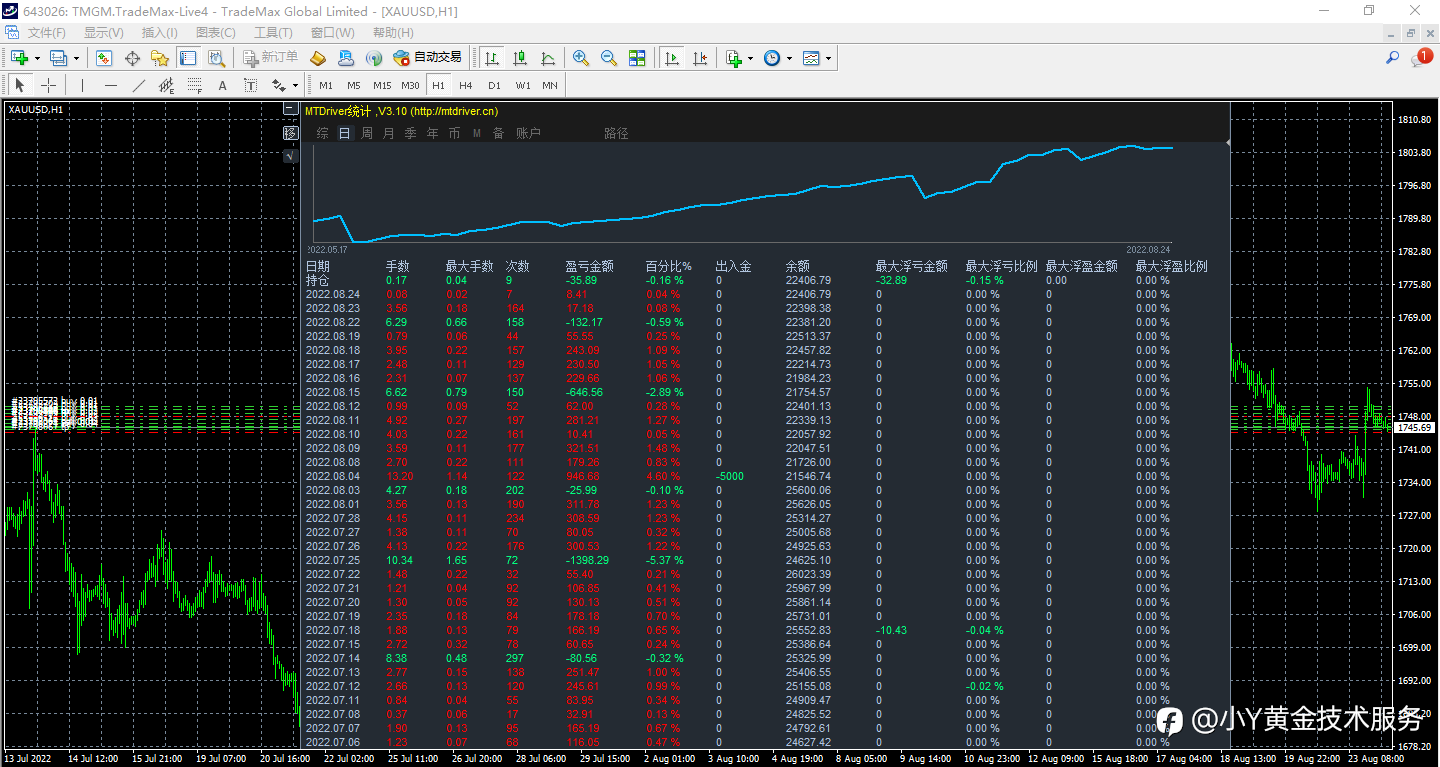Open the 图表(C) menu
Image resolution: width=1440 pixels, height=767 pixels.
click(215, 32)
